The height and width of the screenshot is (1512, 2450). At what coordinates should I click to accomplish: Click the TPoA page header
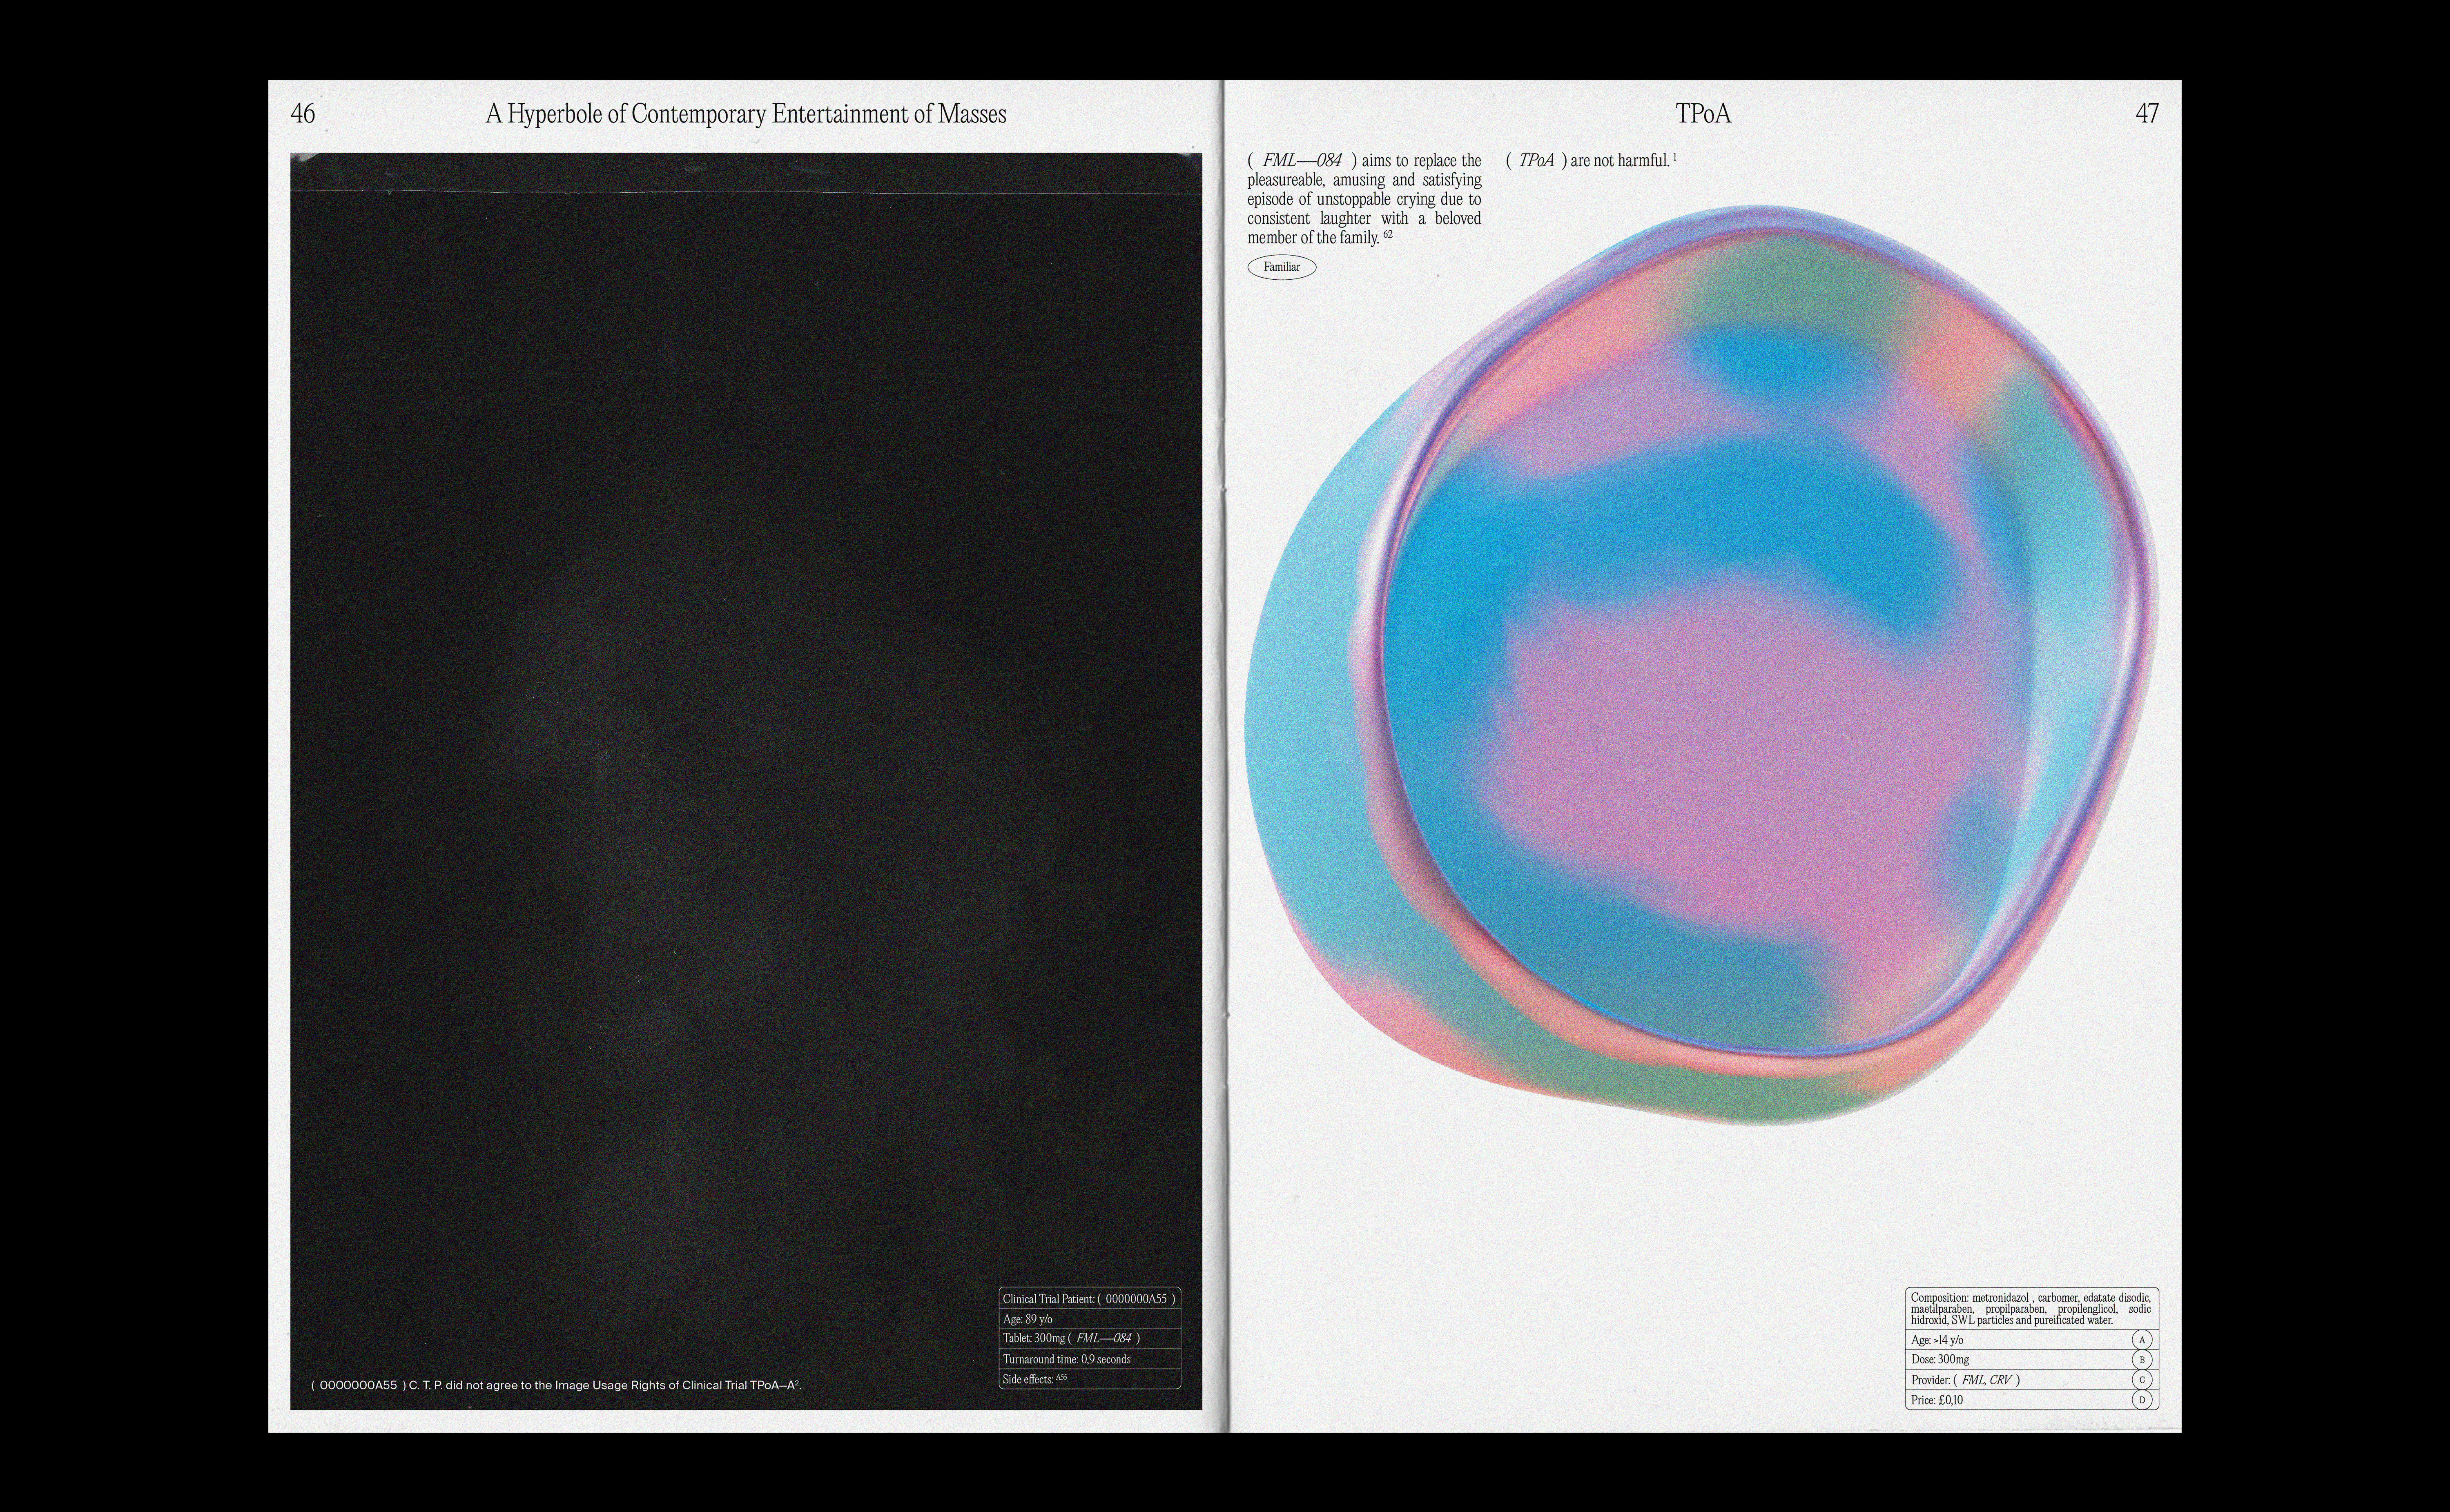coord(1703,114)
